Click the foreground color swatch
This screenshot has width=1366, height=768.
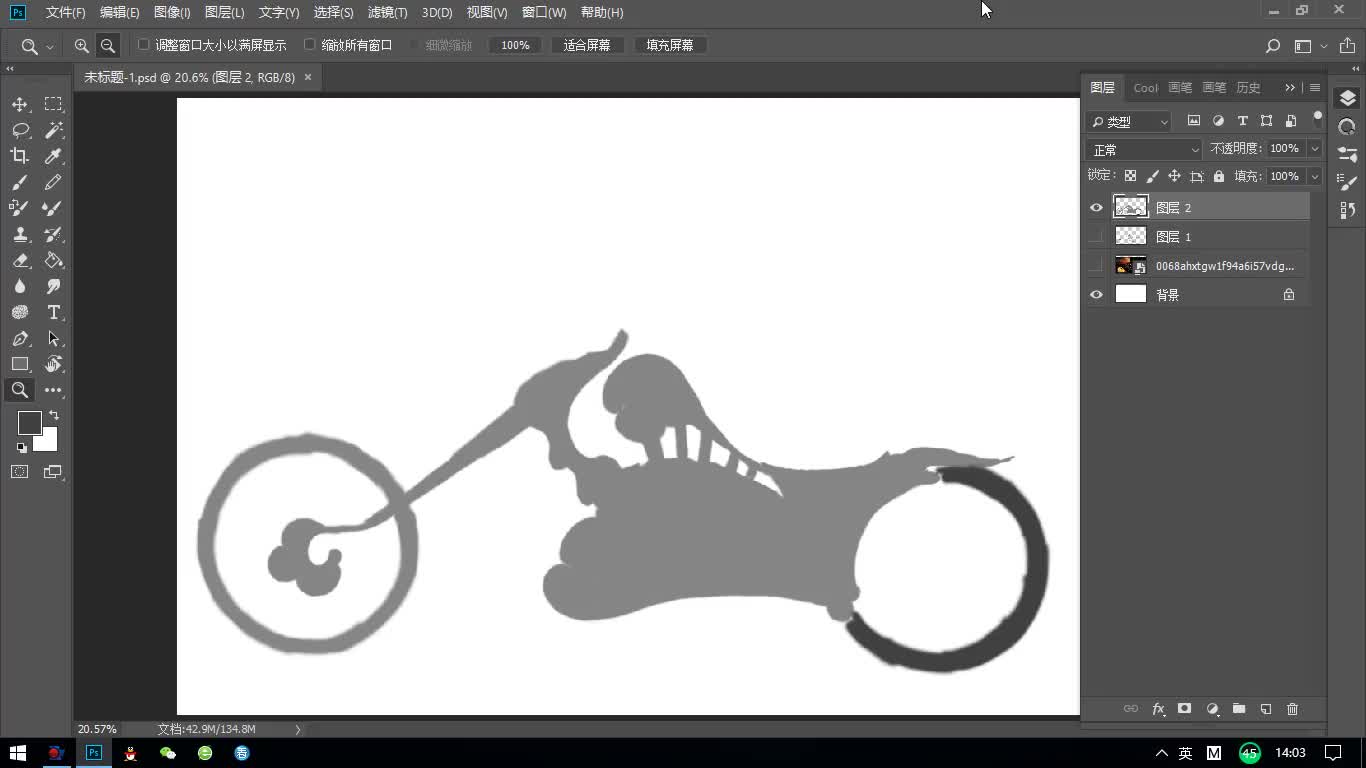(x=30, y=423)
